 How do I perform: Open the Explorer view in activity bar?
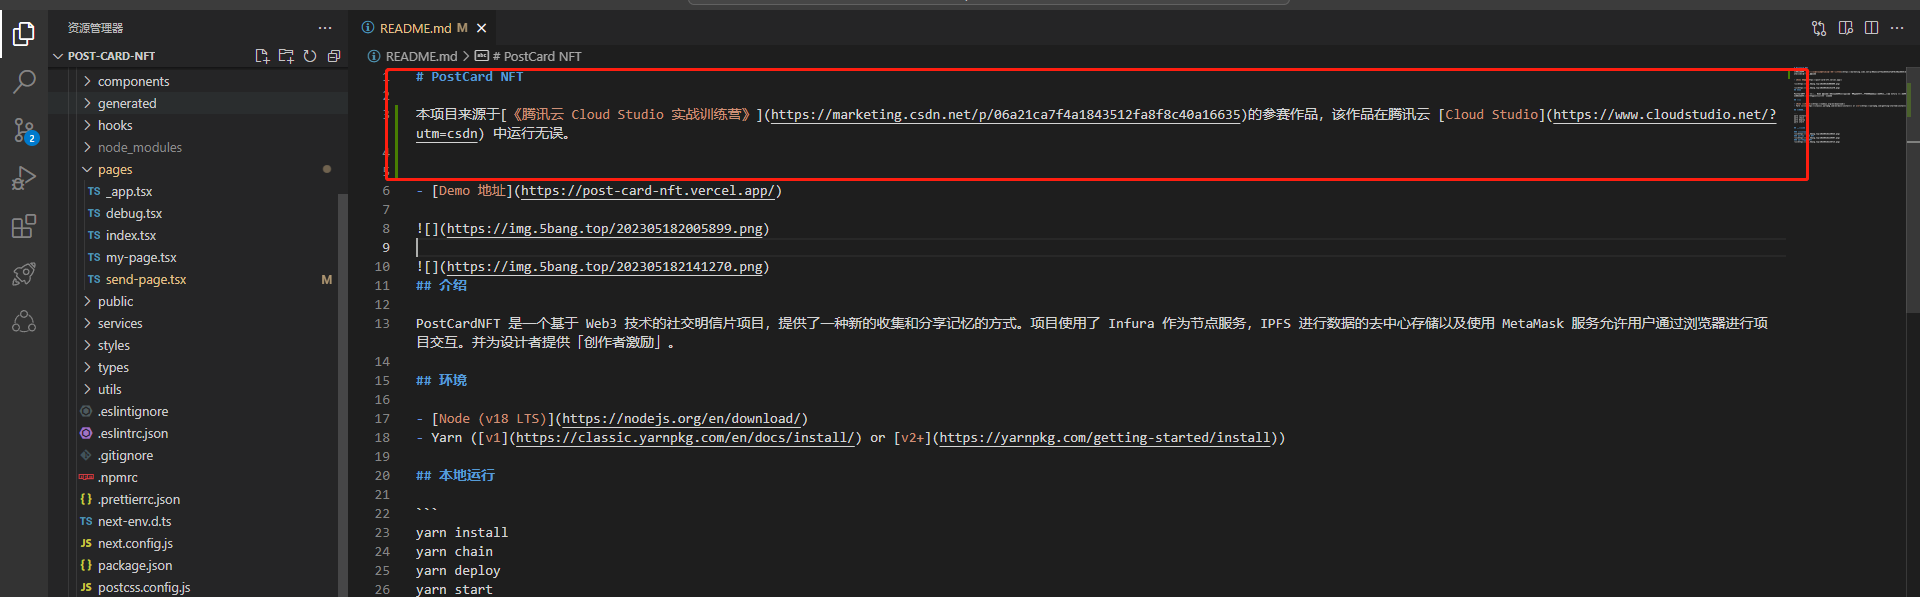pos(24,35)
